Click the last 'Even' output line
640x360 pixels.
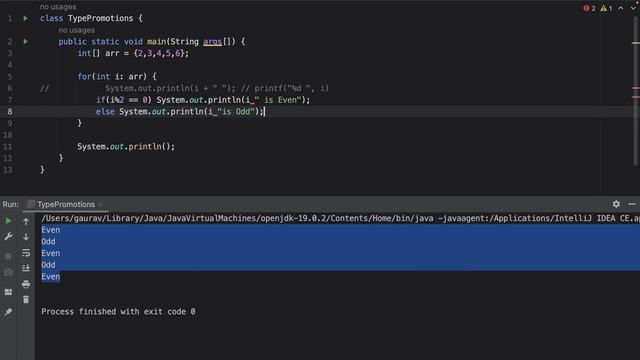pos(51,277)
